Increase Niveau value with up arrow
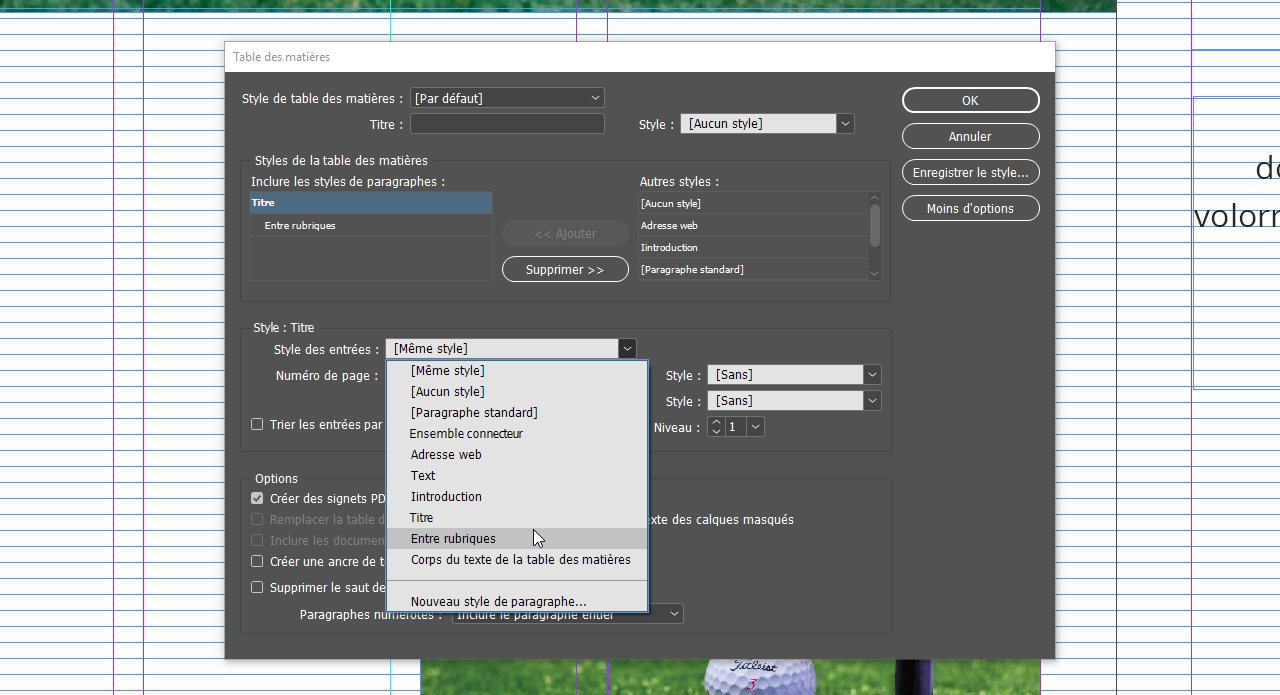 coord(716,422)
